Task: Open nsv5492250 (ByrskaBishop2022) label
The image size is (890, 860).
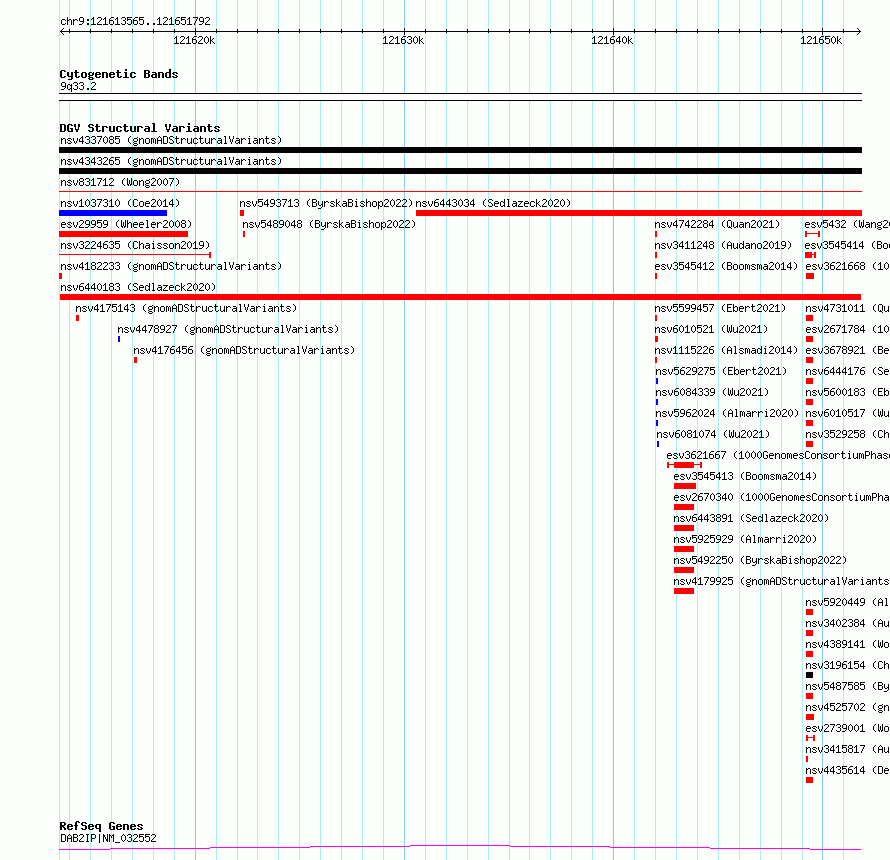Action: coord(761,560)
